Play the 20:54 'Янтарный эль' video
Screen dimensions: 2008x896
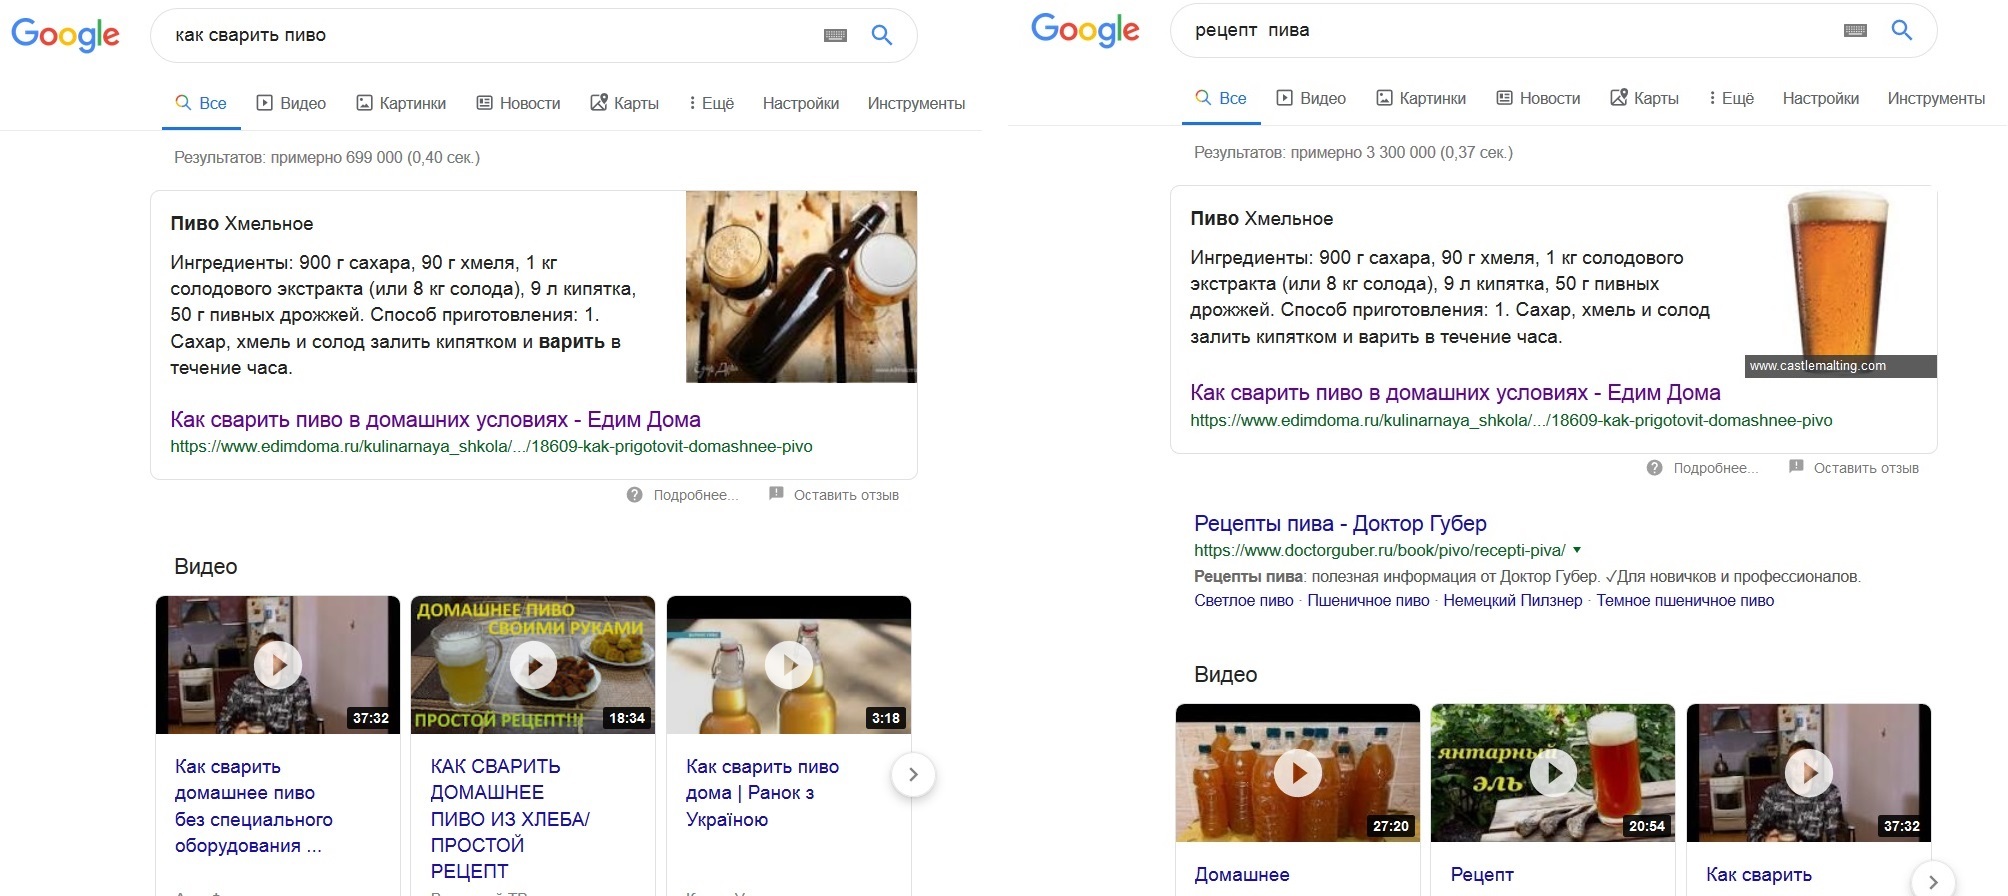(x=1553, y=773)
